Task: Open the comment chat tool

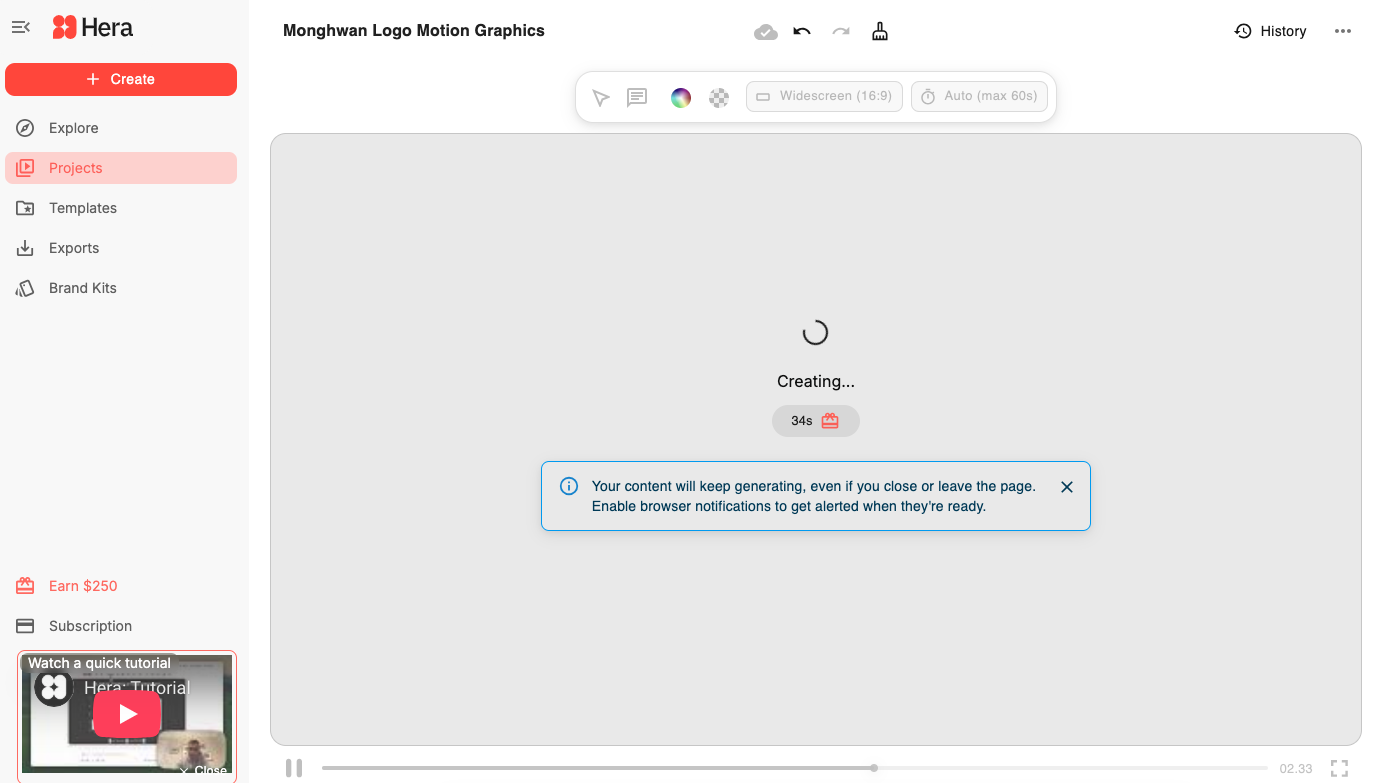Action: (637, 97)
